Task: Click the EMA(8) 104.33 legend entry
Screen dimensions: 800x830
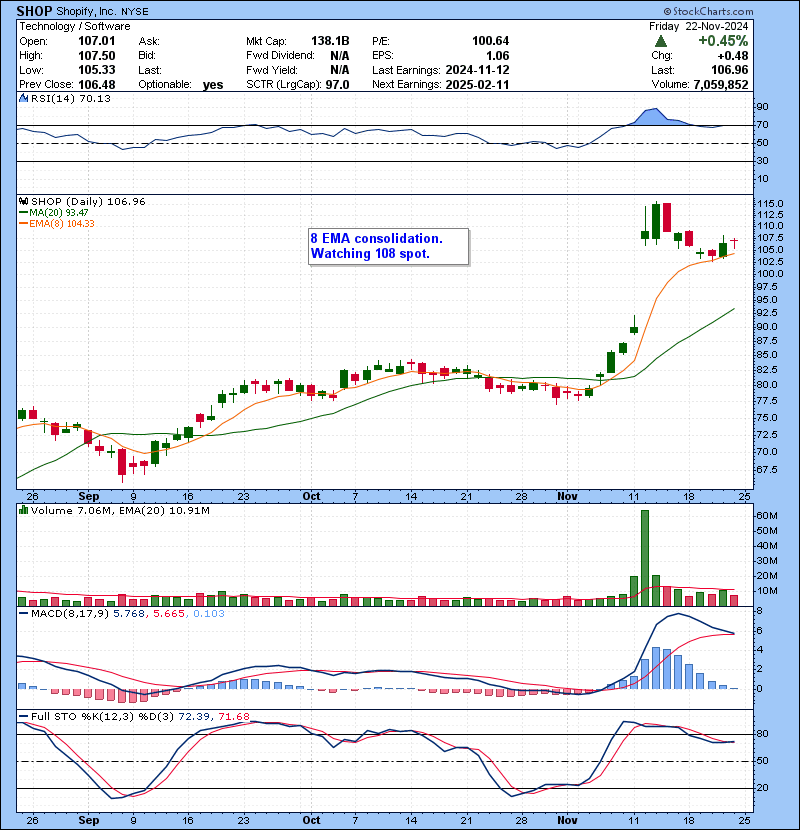Action: pyautogui.click(x=57, y=223)
